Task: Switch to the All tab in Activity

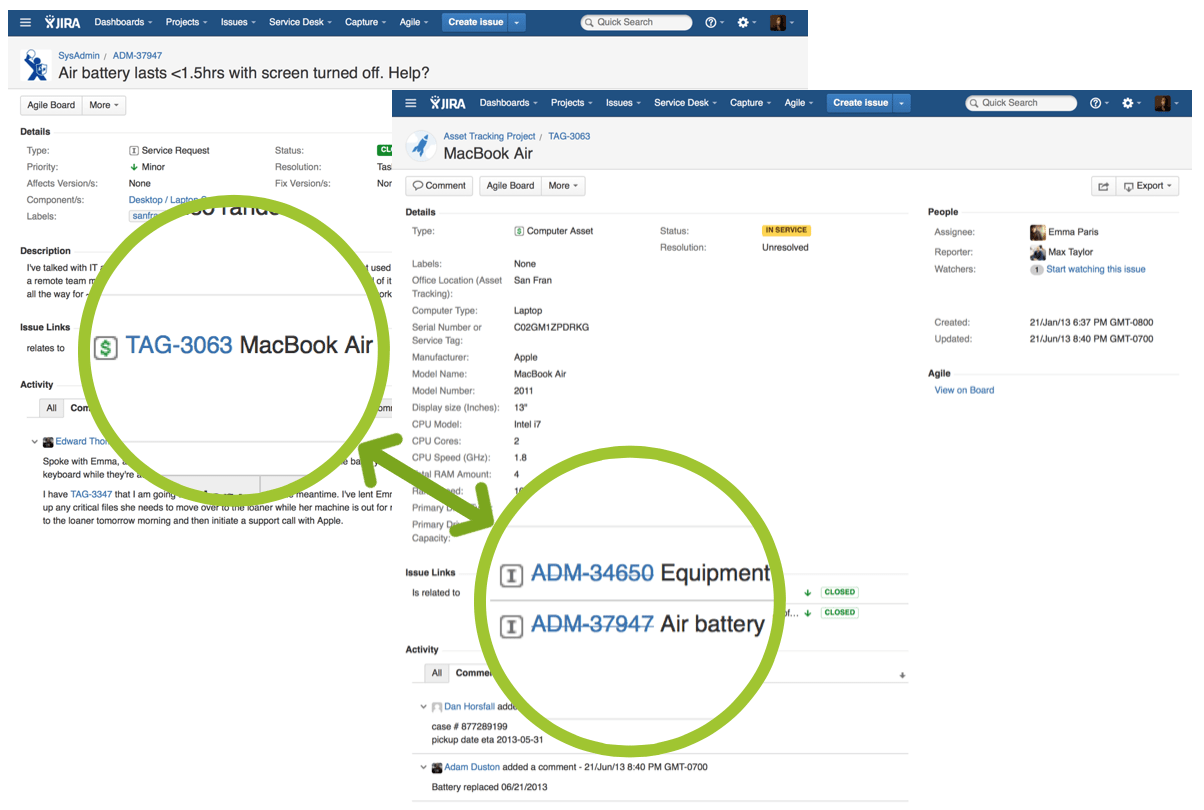Action: (x=436, y=672)
